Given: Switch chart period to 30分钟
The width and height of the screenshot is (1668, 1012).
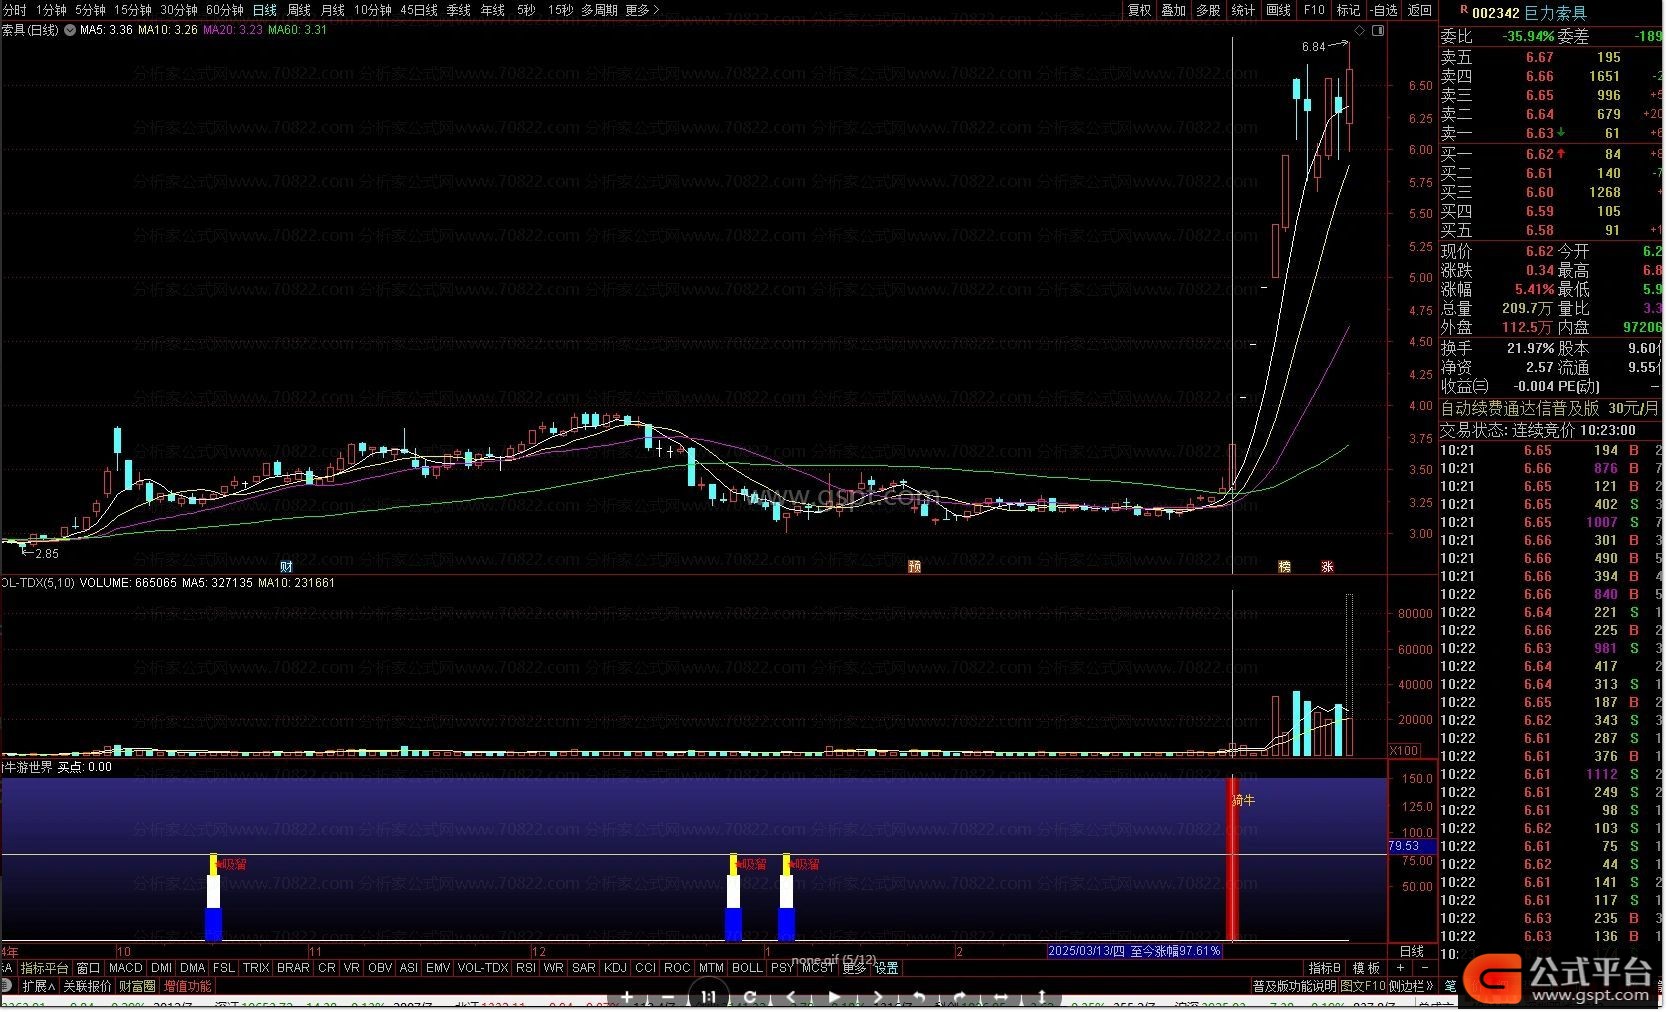Looking at the screenshot, I should click(179, 10).
